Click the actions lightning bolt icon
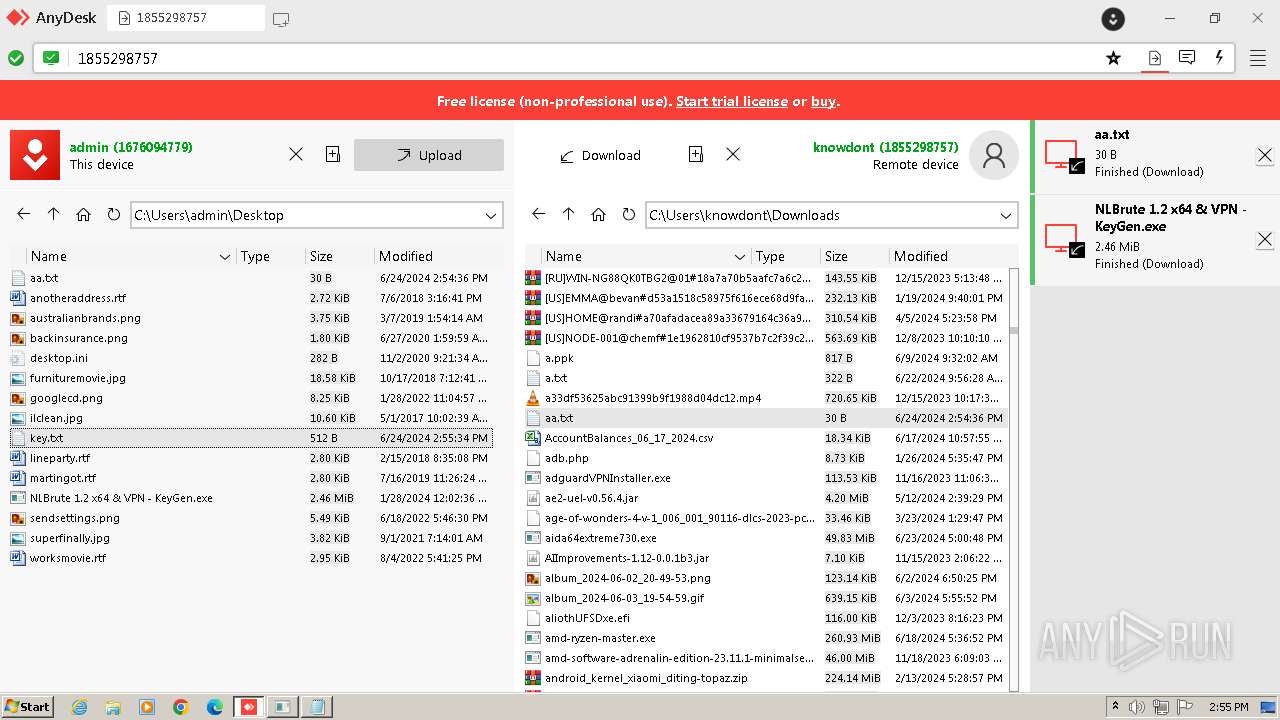1280x720 pixels. [x=1219, y=58]
